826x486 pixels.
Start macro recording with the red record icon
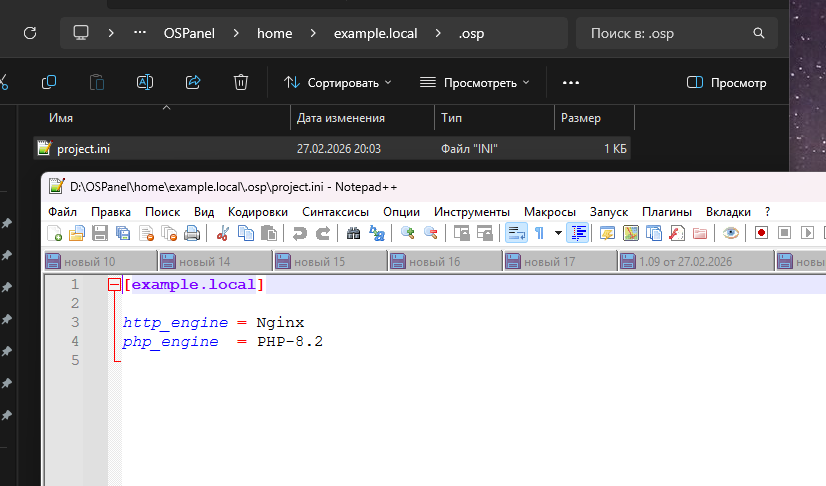coord(761,233)
